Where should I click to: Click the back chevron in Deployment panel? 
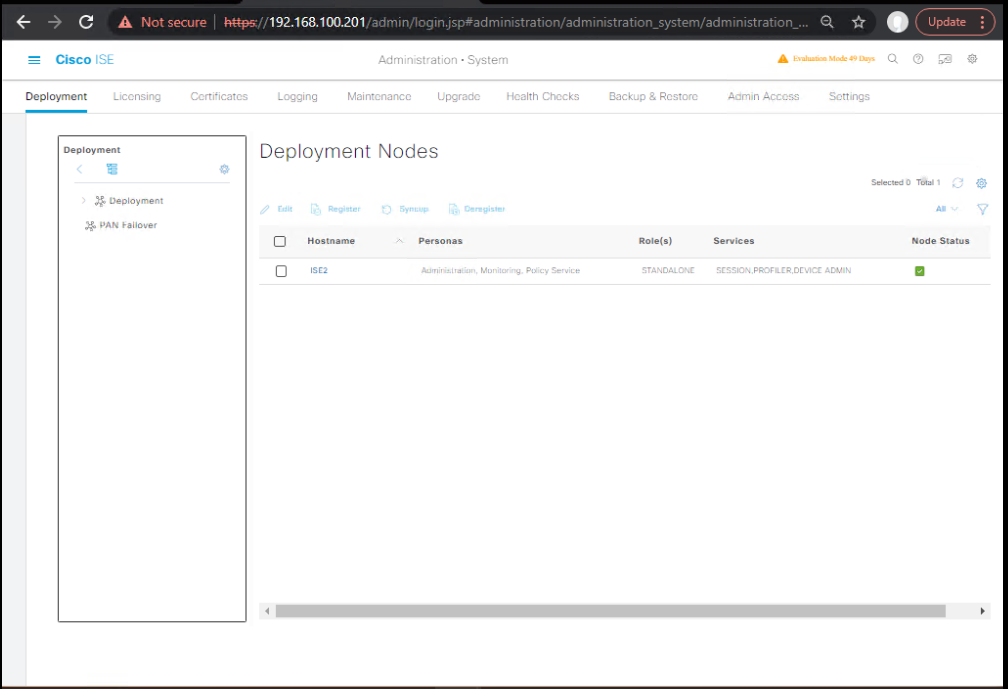pos(79,169)
